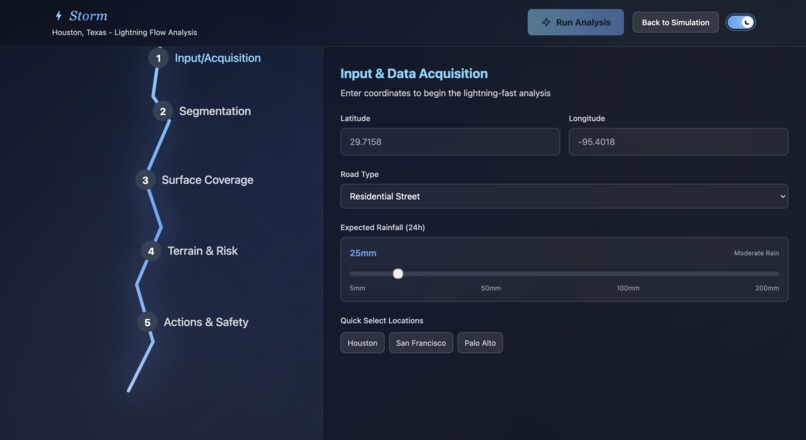Select the Houston quick location
Screen dimensions: 806x440
(362, 343)
